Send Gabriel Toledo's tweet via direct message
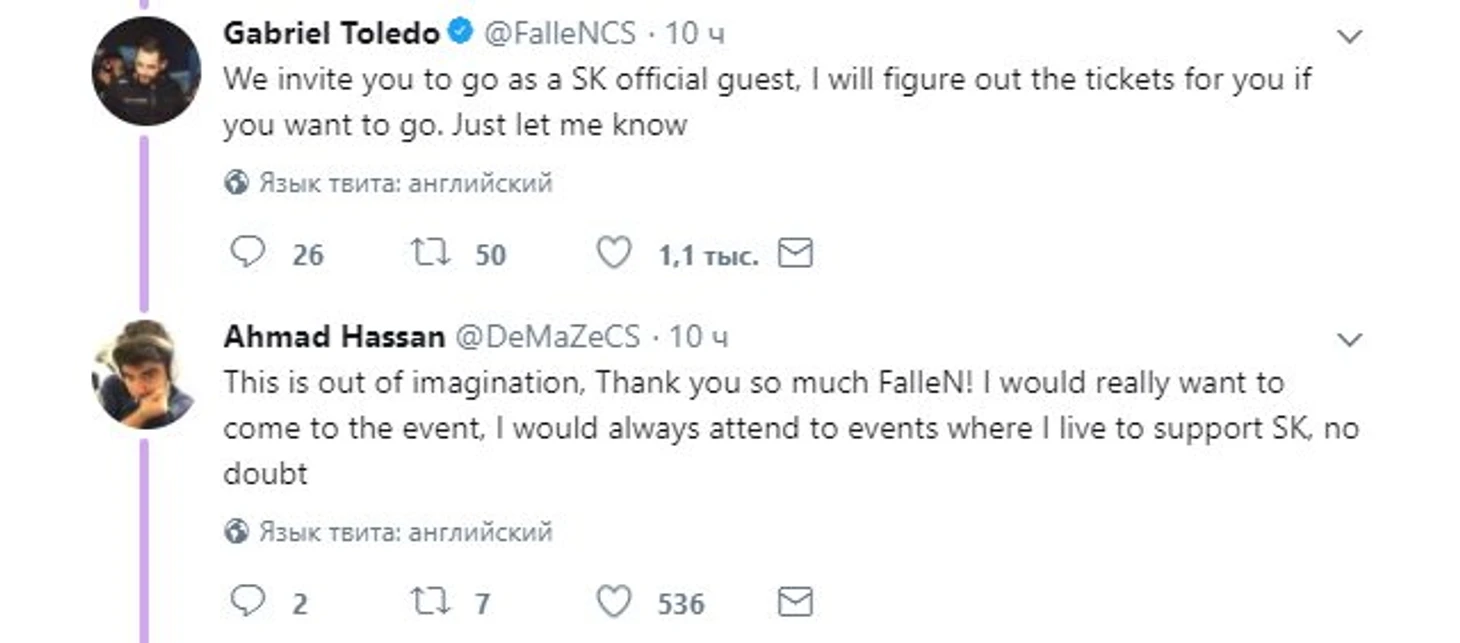 [x=795, y=254]
